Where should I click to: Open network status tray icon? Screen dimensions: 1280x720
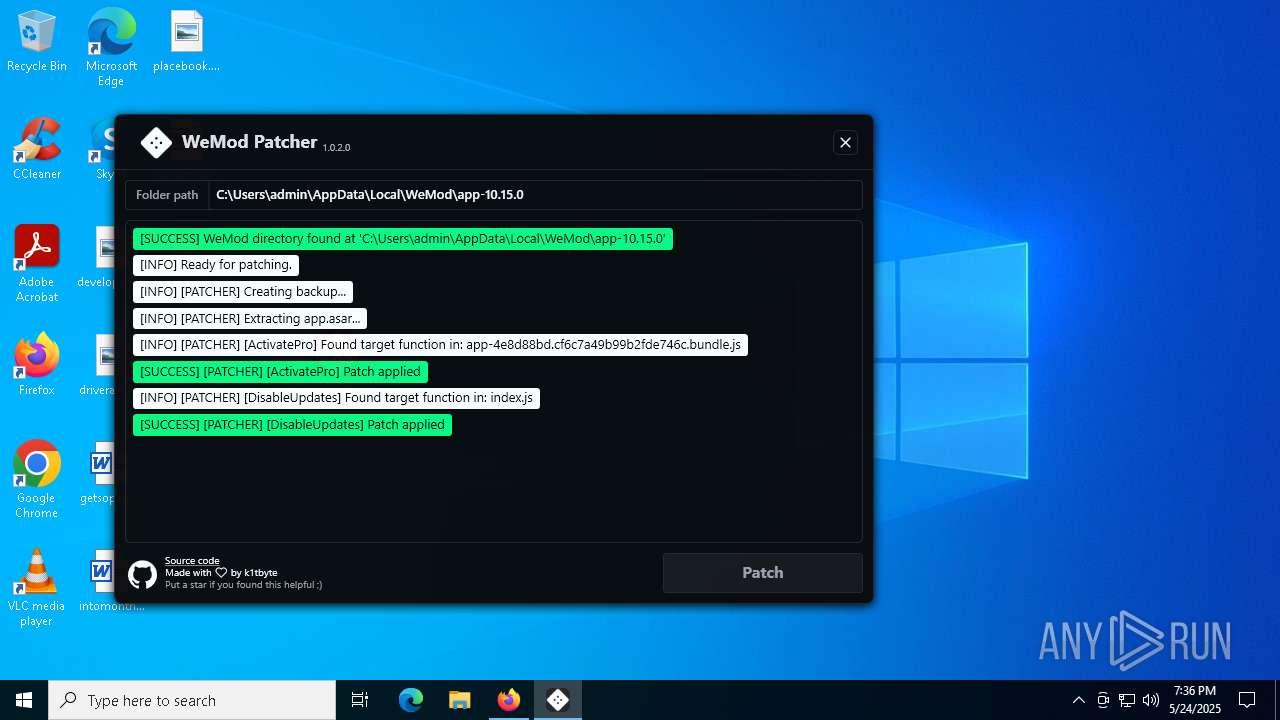click(1127, 700)
